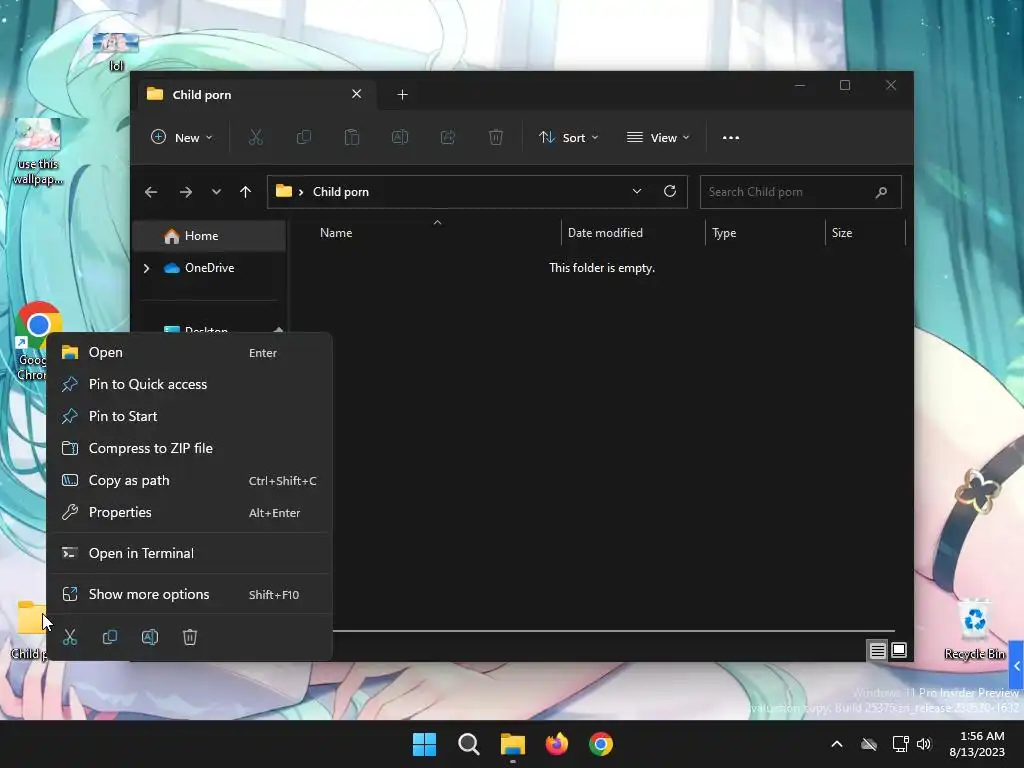
Task: Open the Sort dropdown
Action: (x=568, y=138)
